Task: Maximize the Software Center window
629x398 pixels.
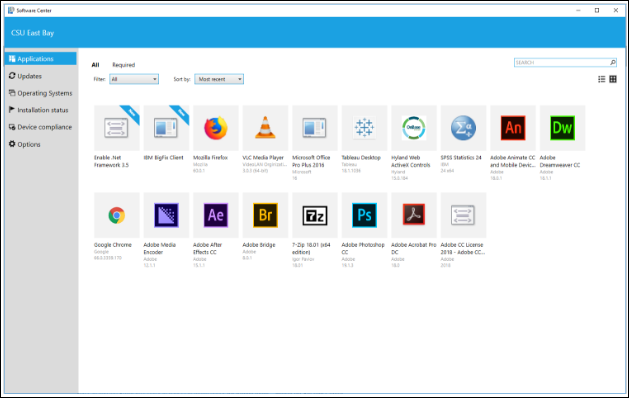Action: [597, 10]
